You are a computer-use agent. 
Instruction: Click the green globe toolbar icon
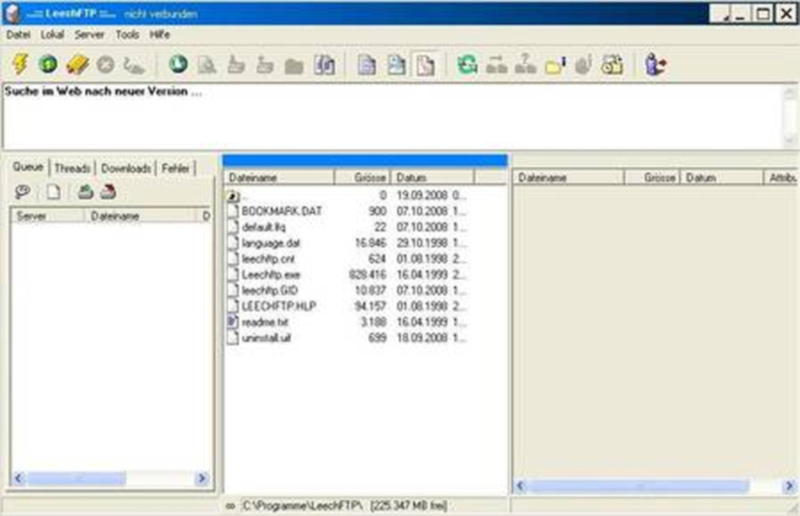pyautogui.click(x=48, y=64)
